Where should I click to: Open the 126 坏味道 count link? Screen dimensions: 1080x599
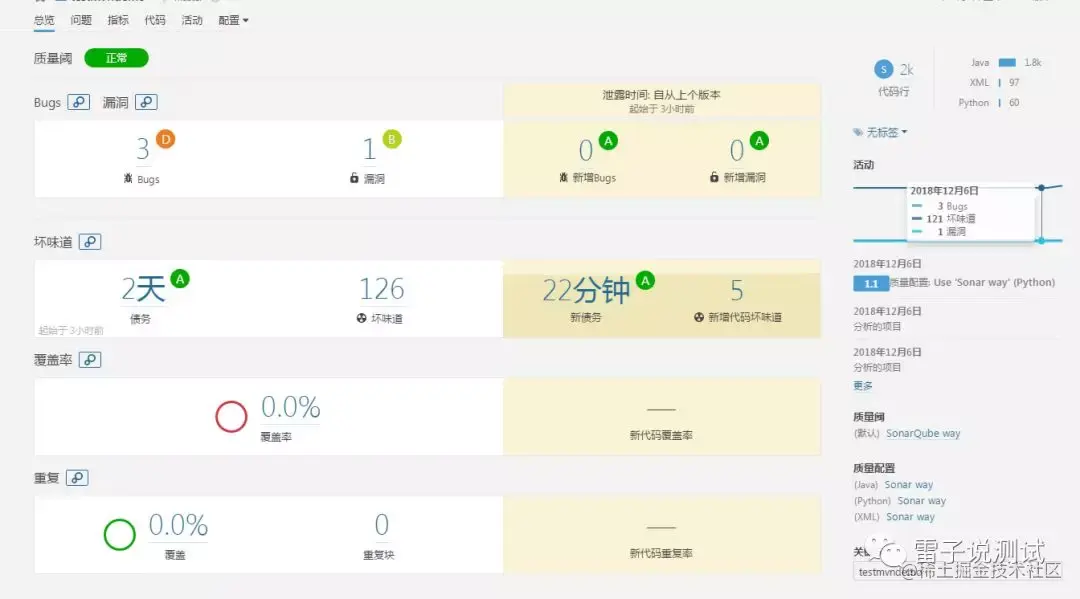(382, 290)
